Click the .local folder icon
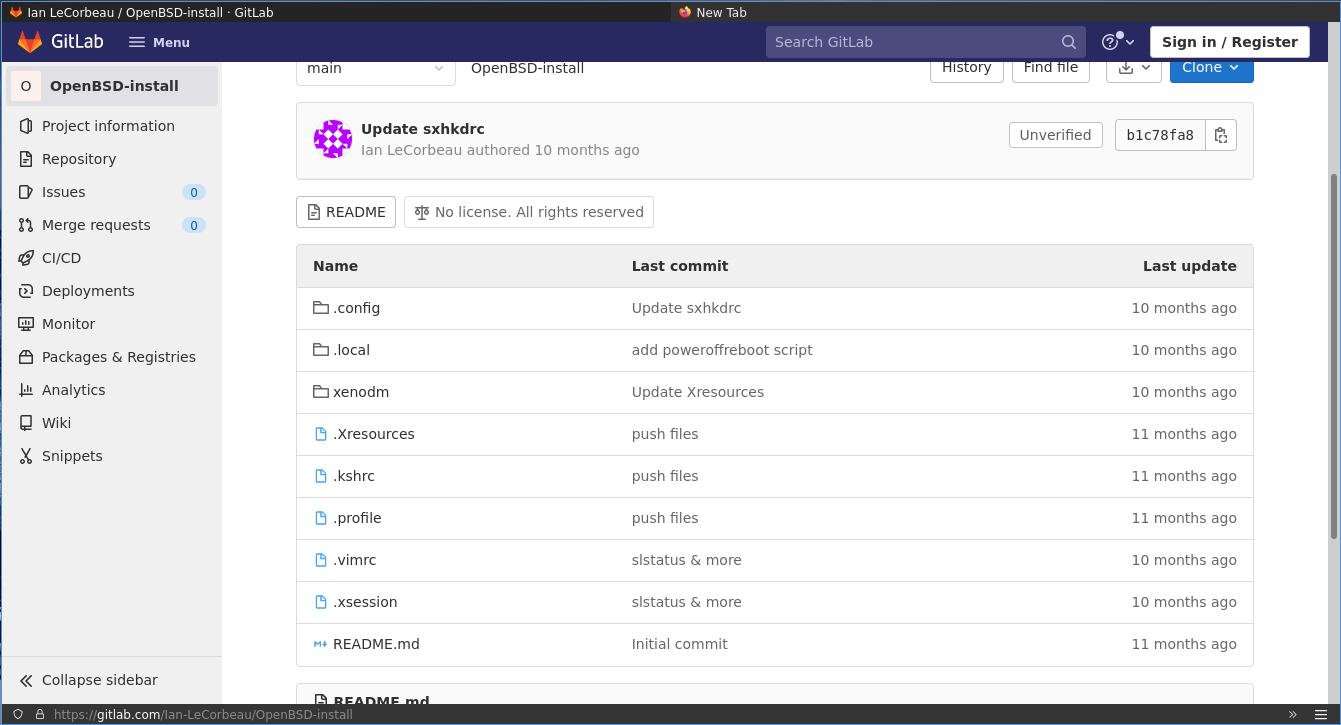Screen dimensions: 1341x725 pyautogui.click(x=321, y=350)
